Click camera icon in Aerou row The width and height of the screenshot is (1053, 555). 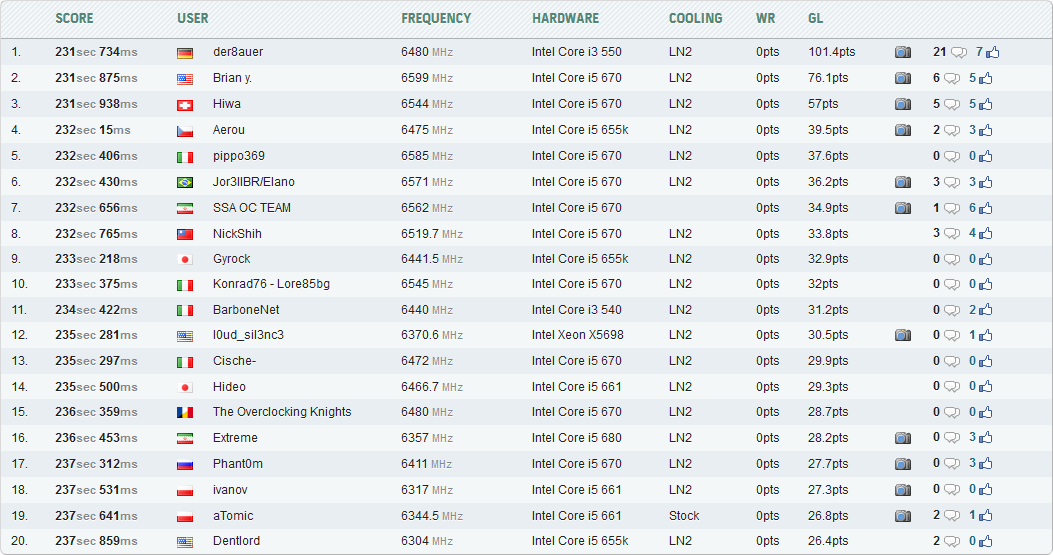pyautogui.click(x=903, y=130)
